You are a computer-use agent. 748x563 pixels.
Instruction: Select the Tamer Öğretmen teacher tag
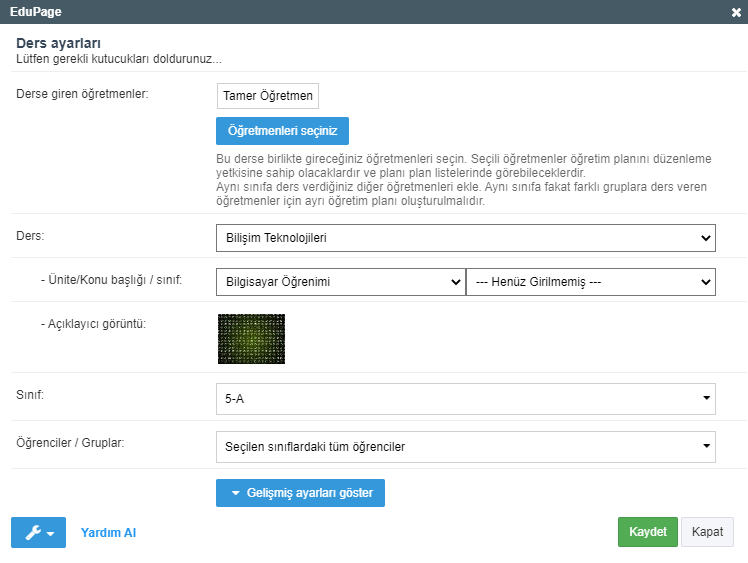tap(268, 96)
